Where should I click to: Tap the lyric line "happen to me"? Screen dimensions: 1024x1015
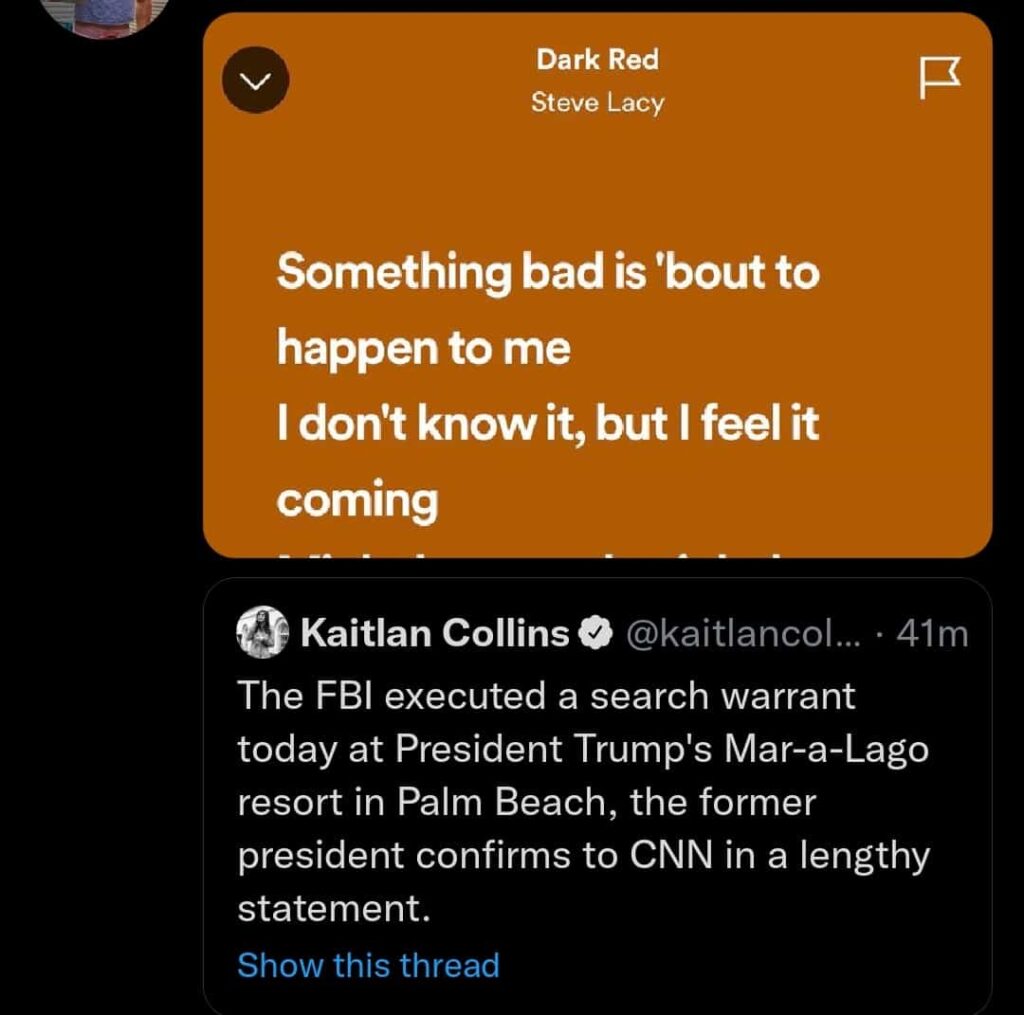tap(423, 349)
